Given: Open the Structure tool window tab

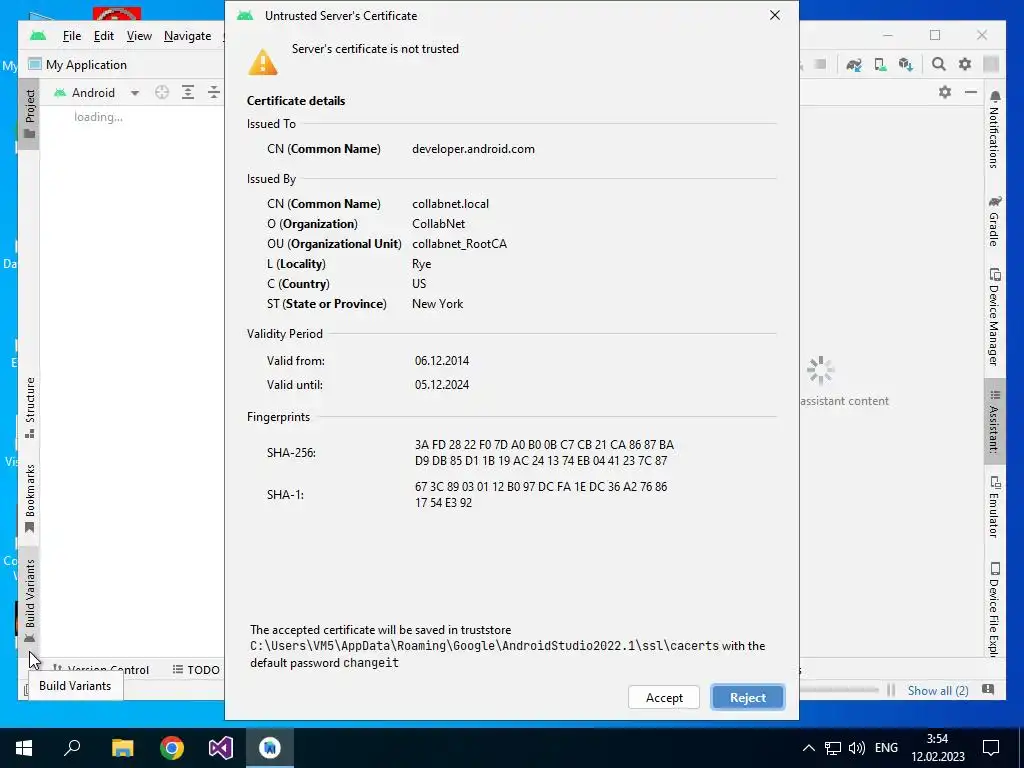Looking at the screenshot, I should pos(29,408).
